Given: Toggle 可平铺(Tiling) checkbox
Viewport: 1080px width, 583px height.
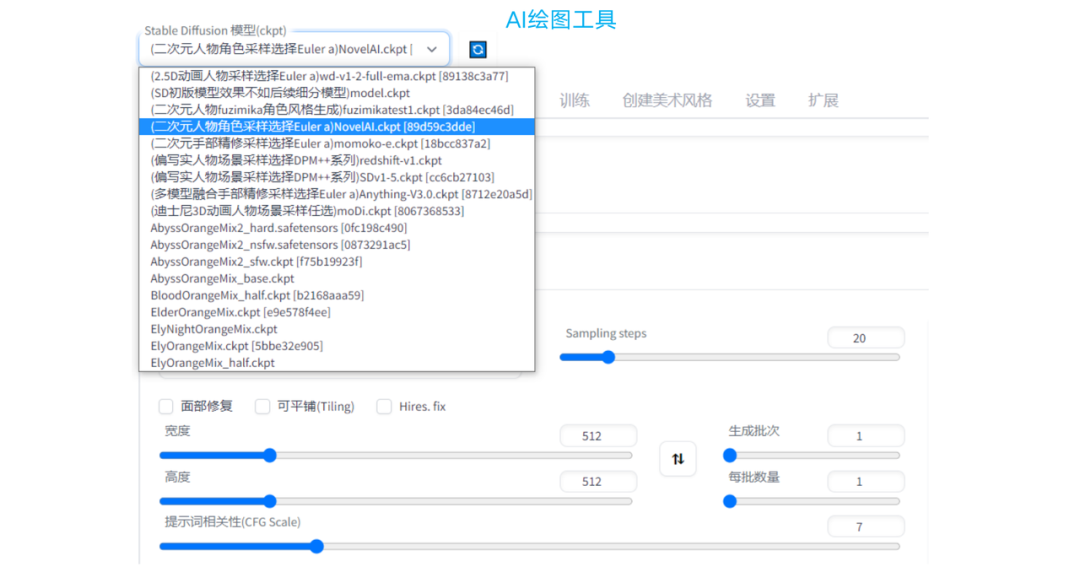Looking at the screenshot, I should tap(262, 407).
